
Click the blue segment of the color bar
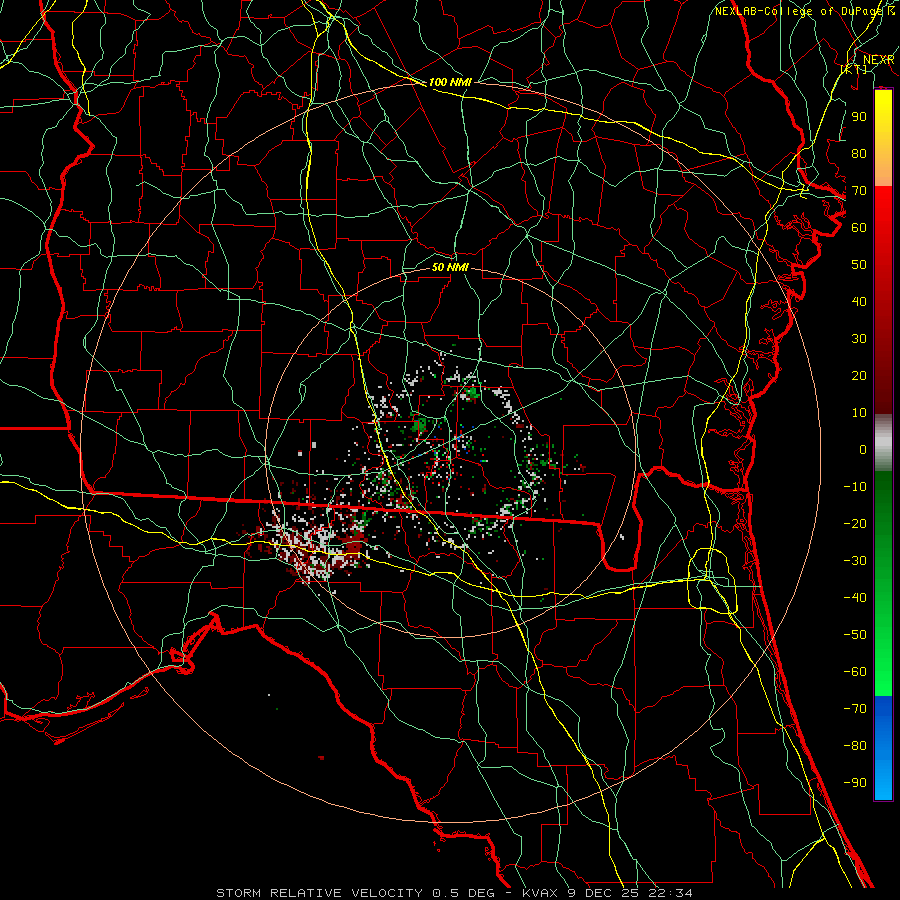click(883, 747)
